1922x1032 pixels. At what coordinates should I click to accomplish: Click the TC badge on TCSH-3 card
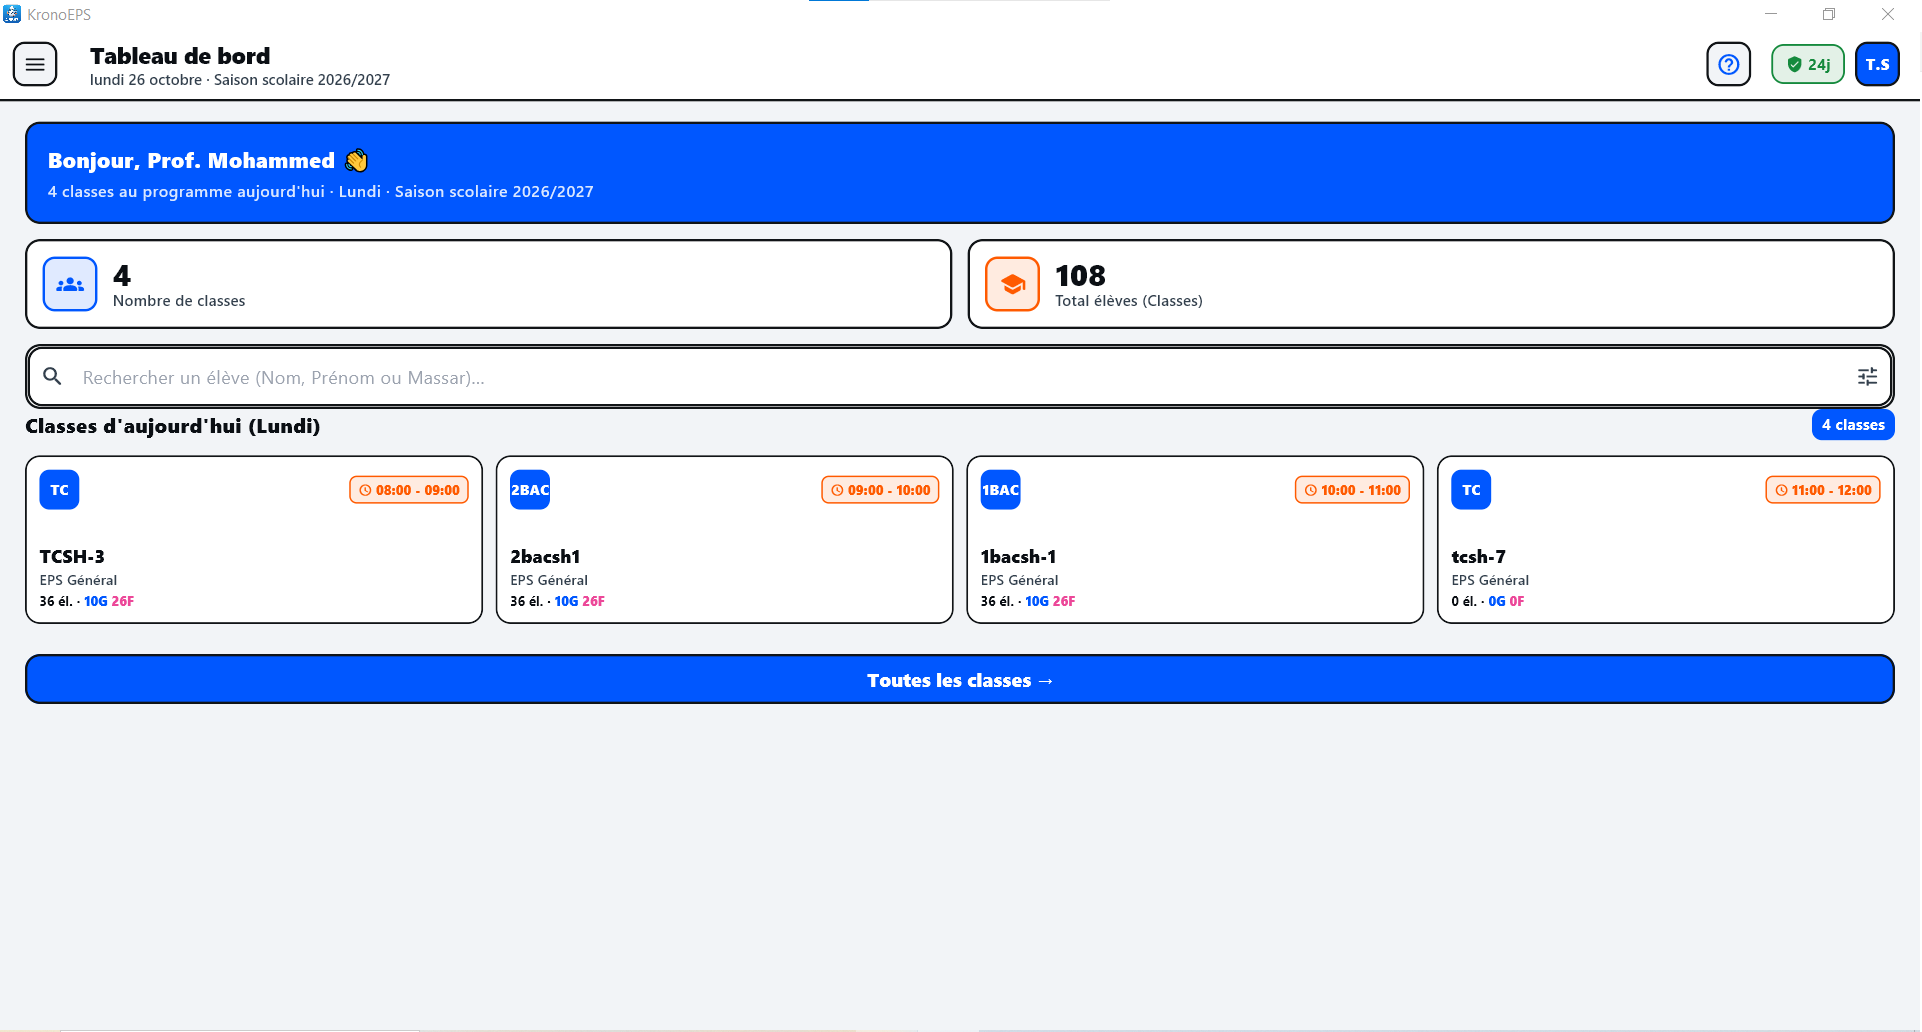click(x=59, y=490)
